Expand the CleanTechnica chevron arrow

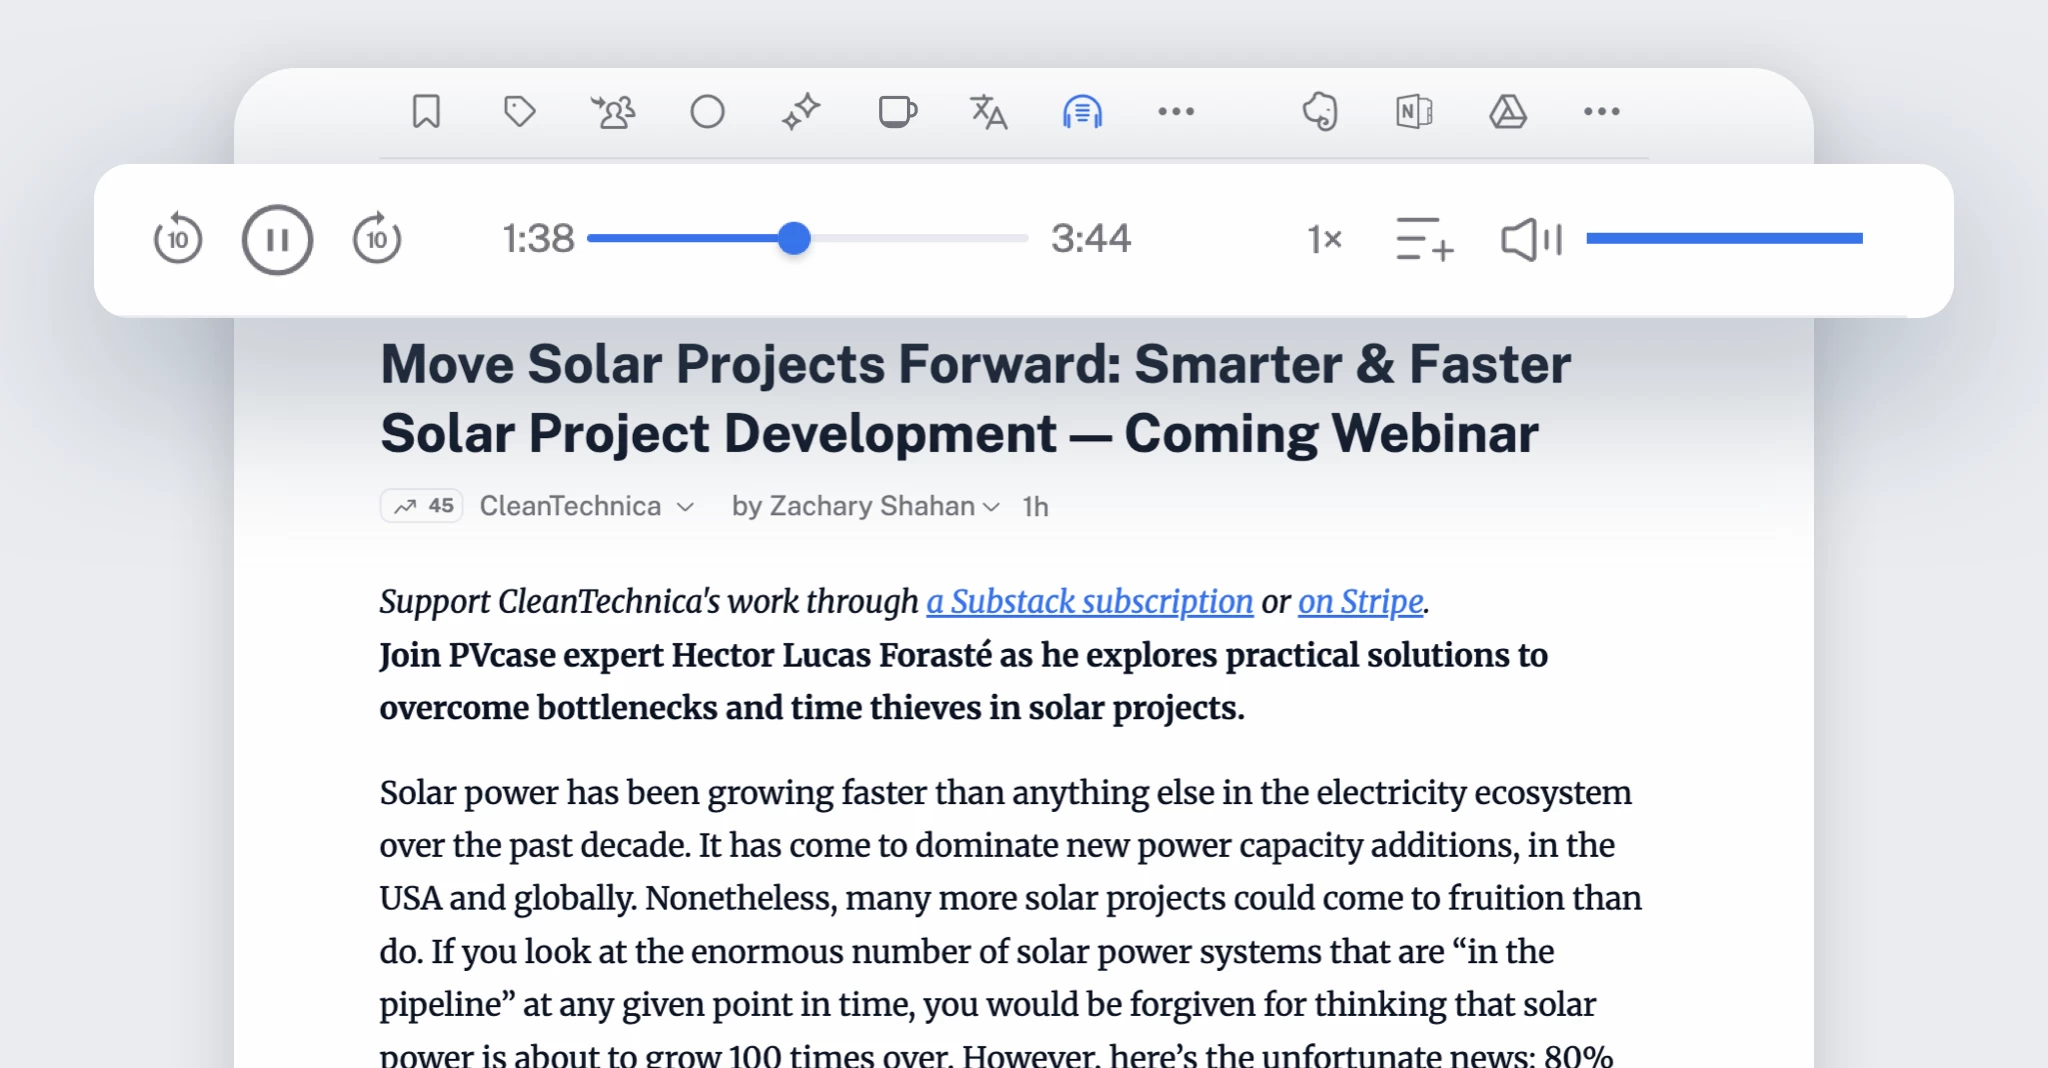coord(685,507)
